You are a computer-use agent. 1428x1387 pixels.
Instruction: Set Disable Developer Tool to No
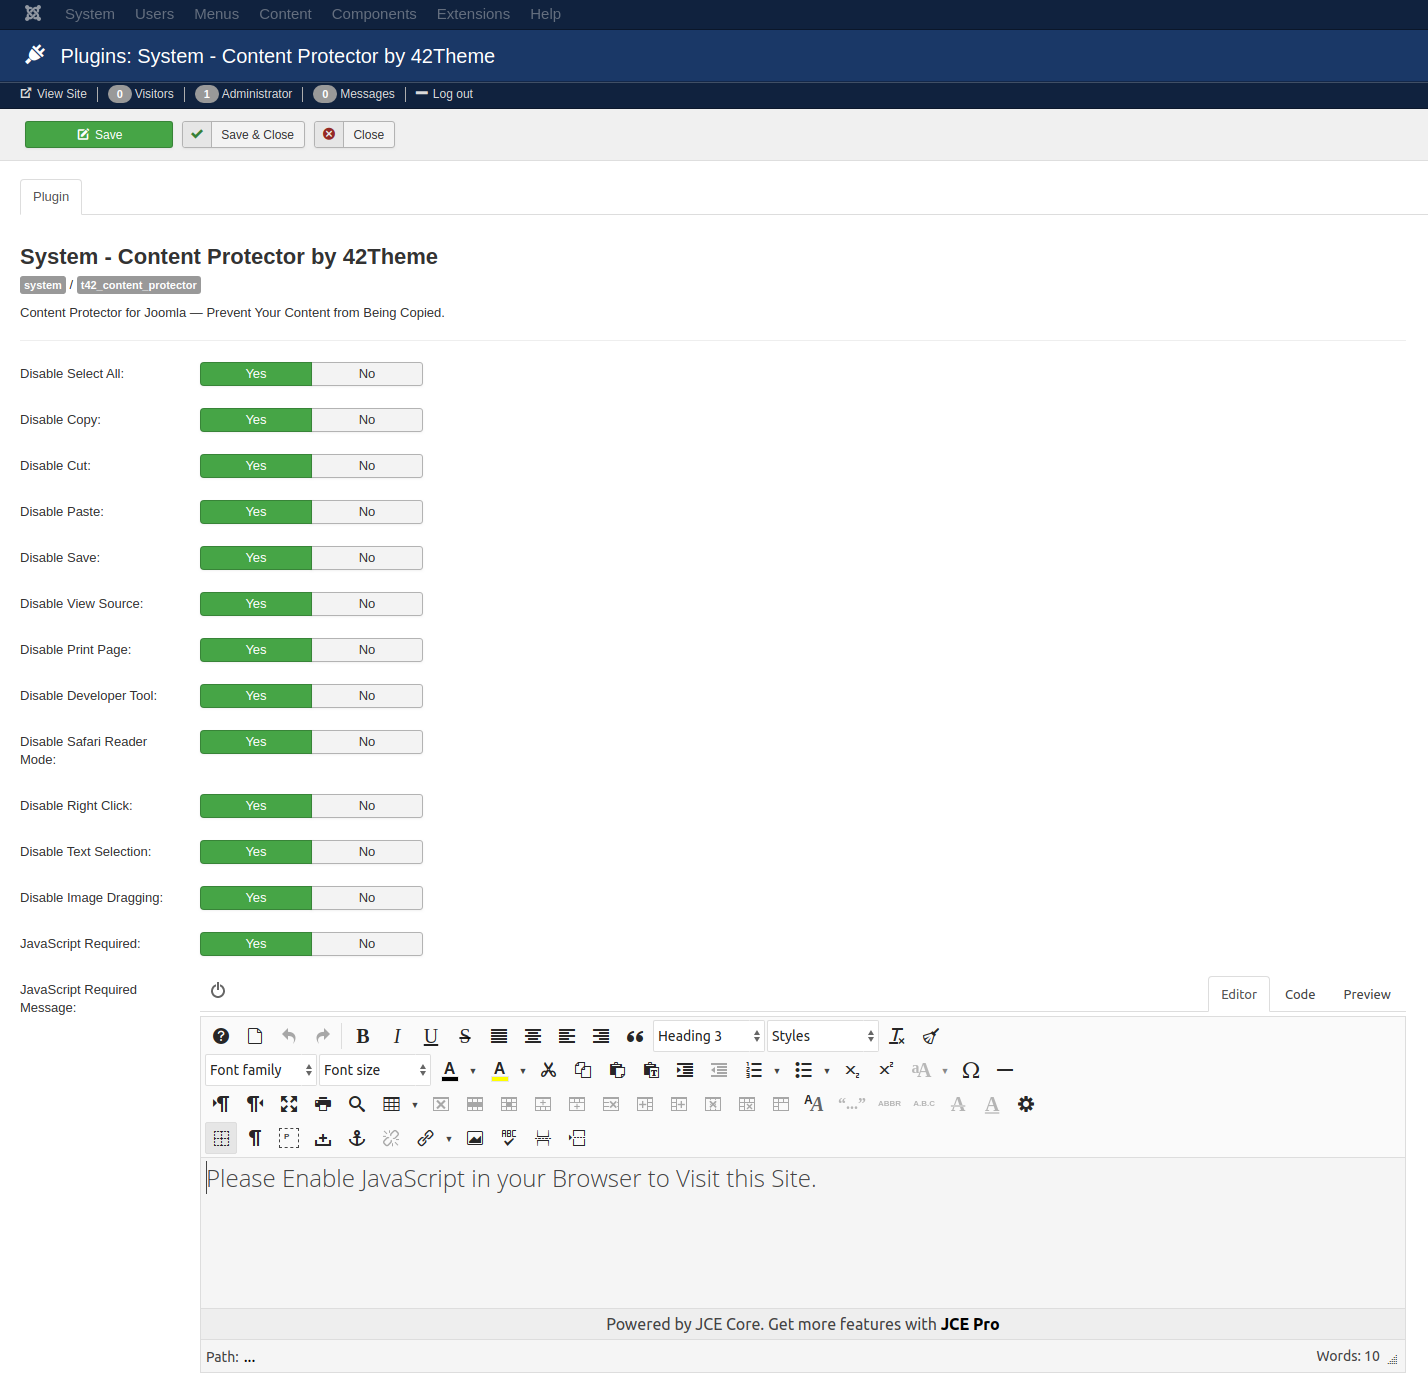367,696
